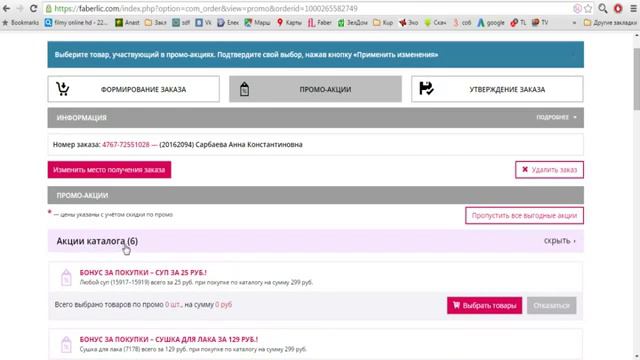Switch to the Формирование заказа step

tap(133, 89)
